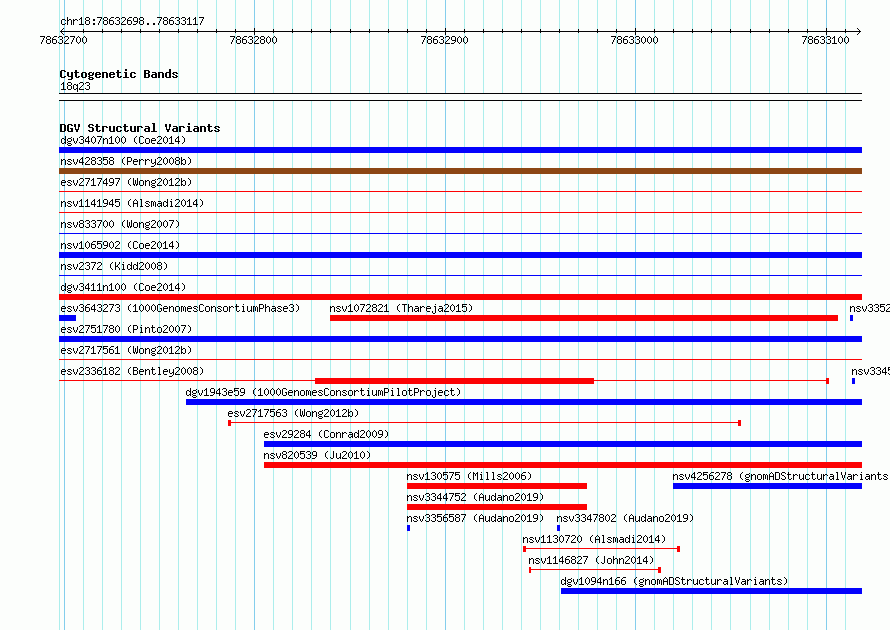Click the red nsv130575 variant bar
Viewport: 890px width, 630px height.
coord(497,486)
